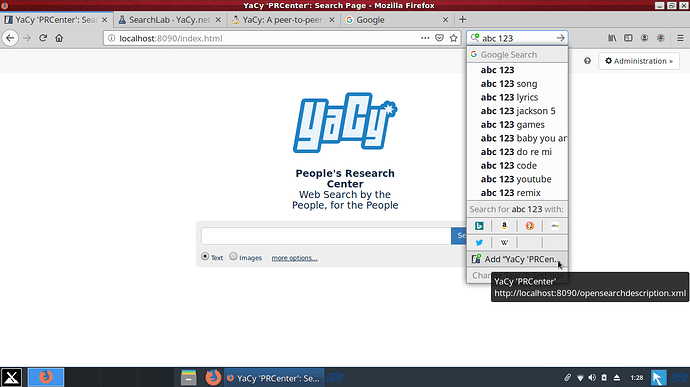Focus the YaCy search text field
The width and height of the screenshot is (690, 387).
326,236
